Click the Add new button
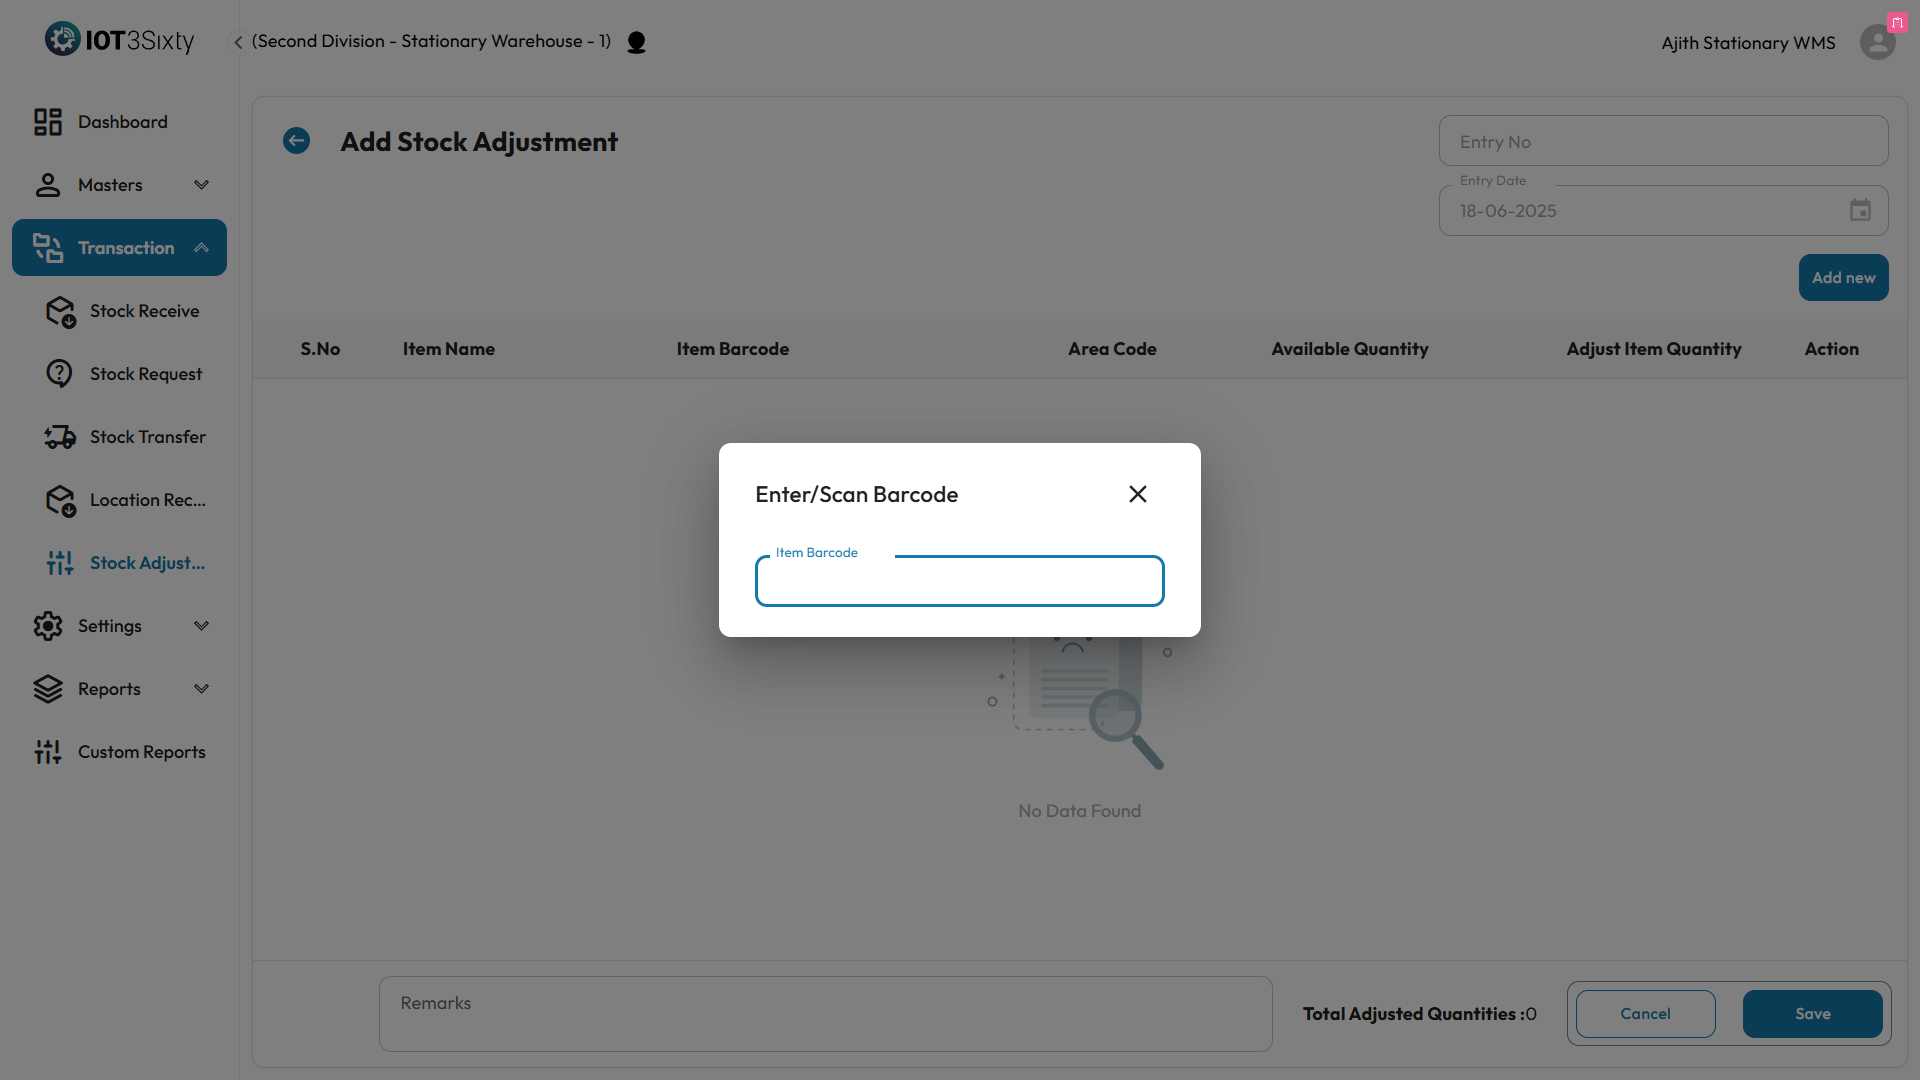The width and height of the screenshot is (1920, 1080). coord(1843,278)
